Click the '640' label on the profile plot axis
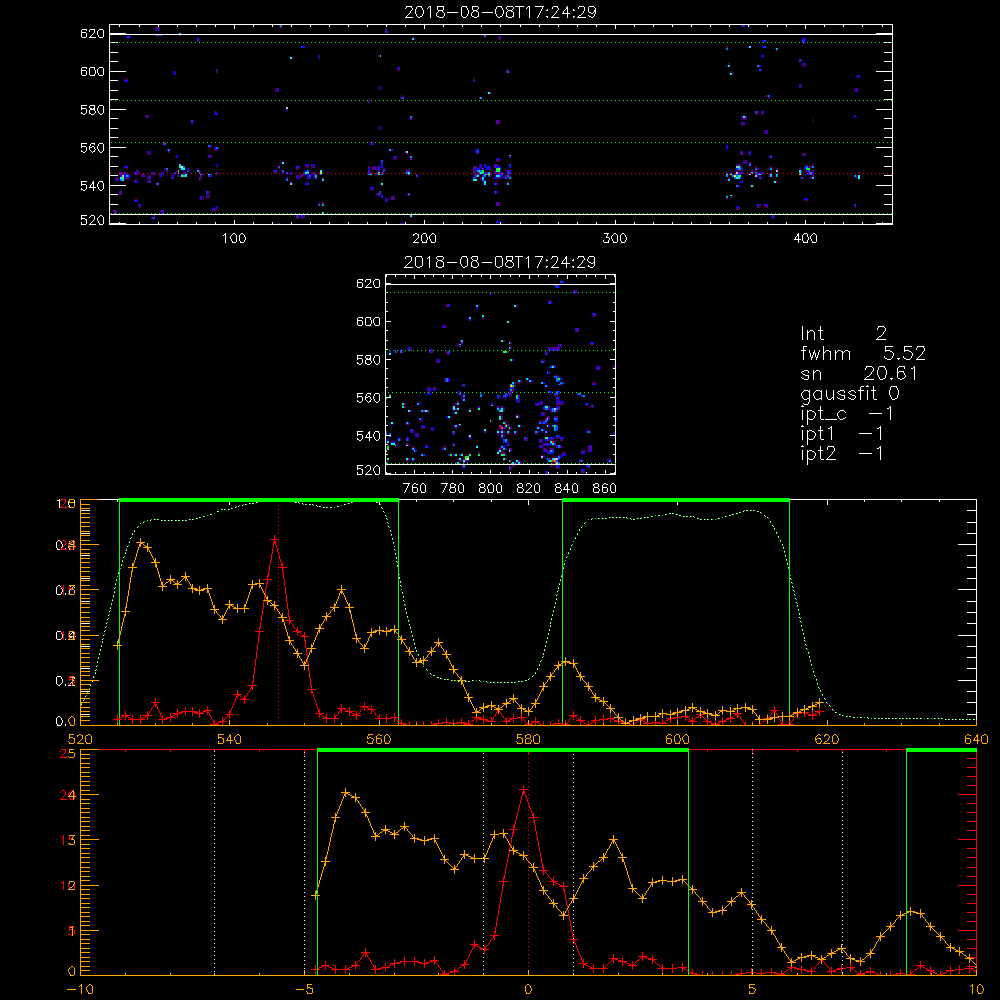This screenshot has width=1000, height=1000. [976, 740]
